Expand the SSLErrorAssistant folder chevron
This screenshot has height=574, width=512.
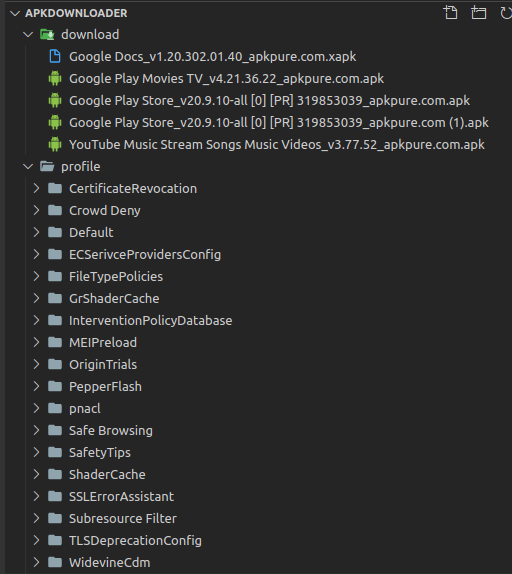[36, 496]
